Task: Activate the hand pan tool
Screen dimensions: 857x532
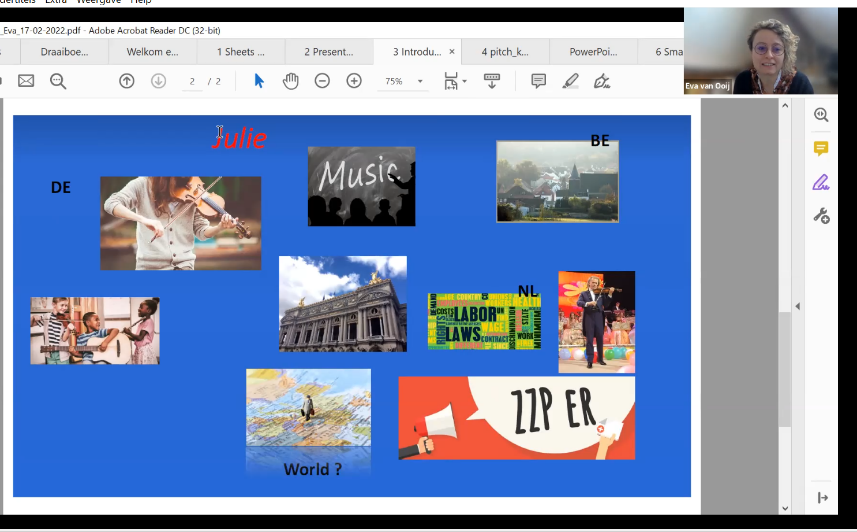Action: tap(291, 81)
